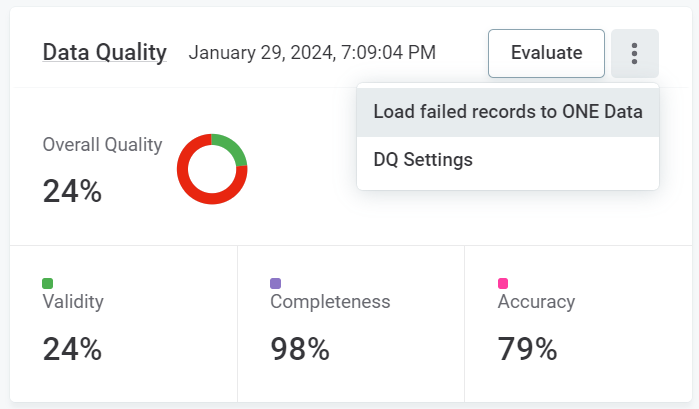Click the 79% Accuracy score value
The image size is (699, 409).
coord(527,348)
